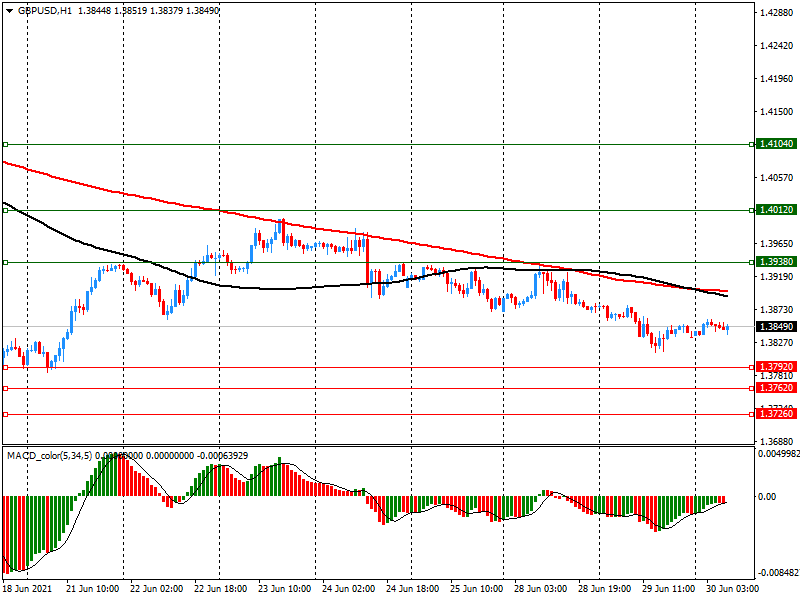Select the green 1.40120 price level label
Image resolution: width=800 pixels, height=600 pixels.
pyautogui.click(x=776, y=210)
